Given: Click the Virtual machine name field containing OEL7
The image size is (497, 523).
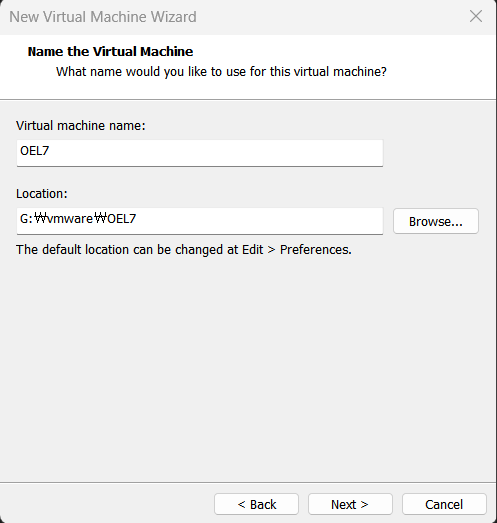Looking at the screenshot, I should pyautogui.click(x=200, y=153).
